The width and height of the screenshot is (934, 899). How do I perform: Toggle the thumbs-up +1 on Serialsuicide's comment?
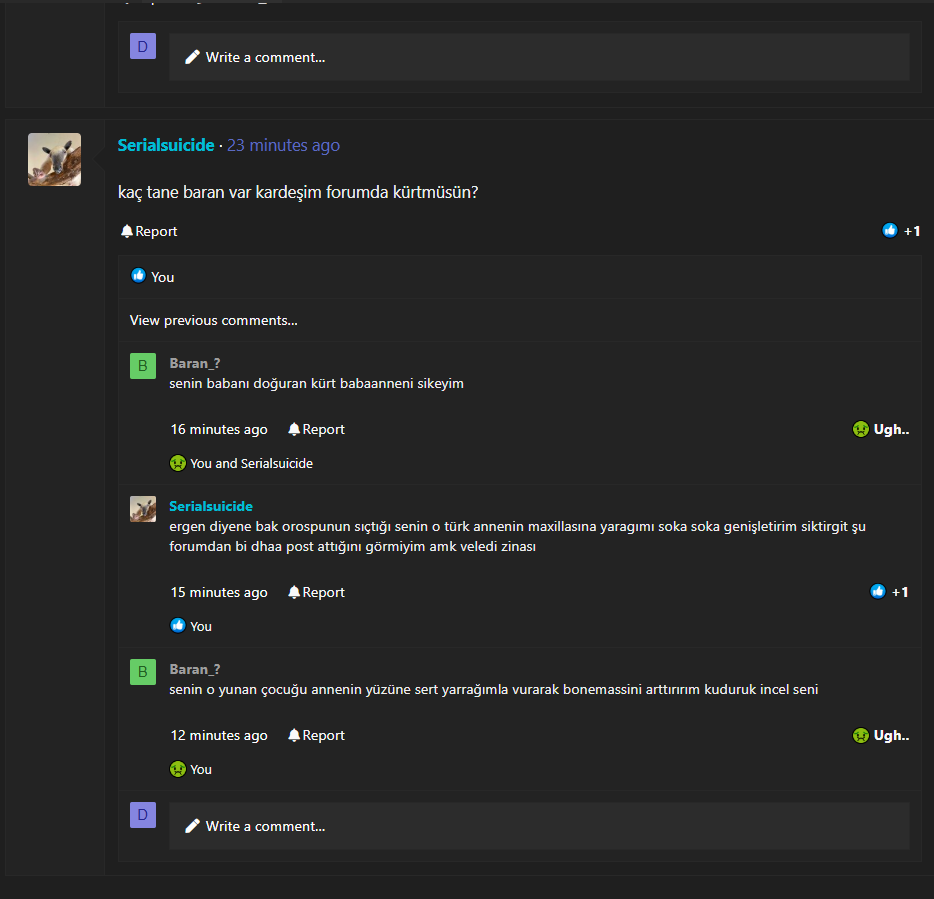[889, 592]
